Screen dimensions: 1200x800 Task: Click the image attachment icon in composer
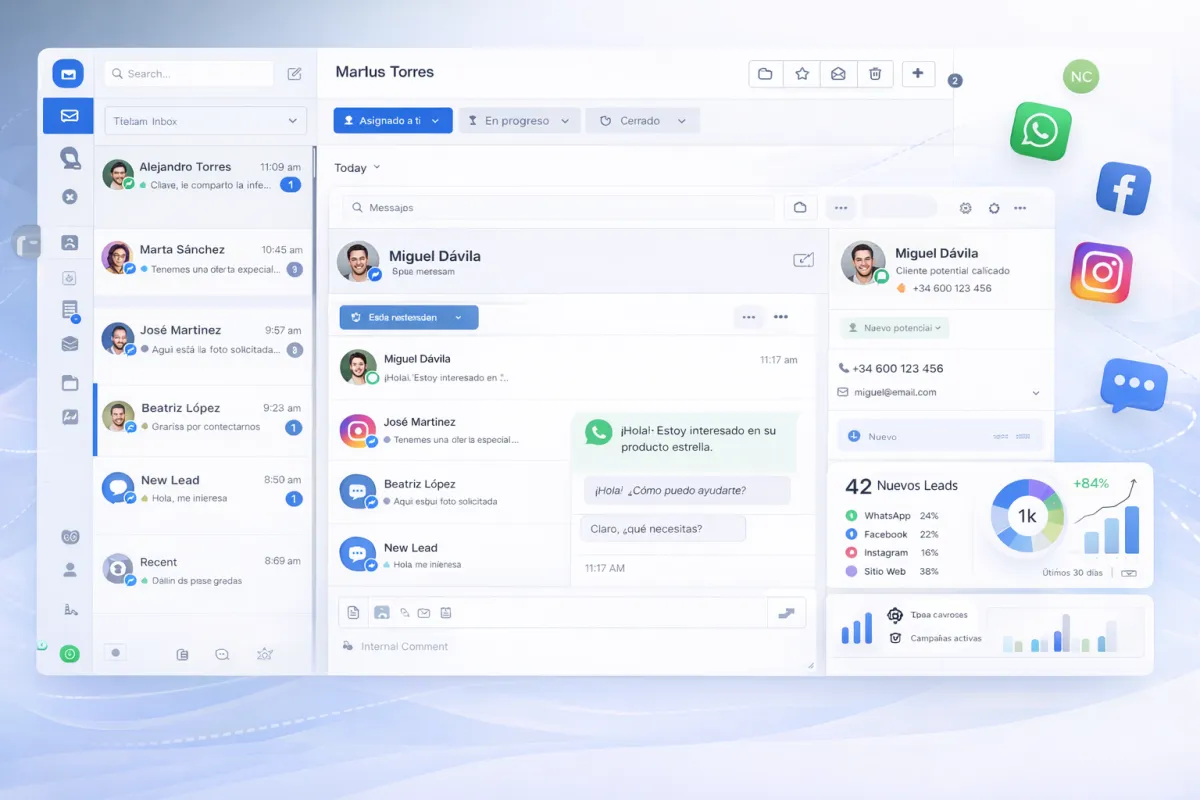point(381,612)
